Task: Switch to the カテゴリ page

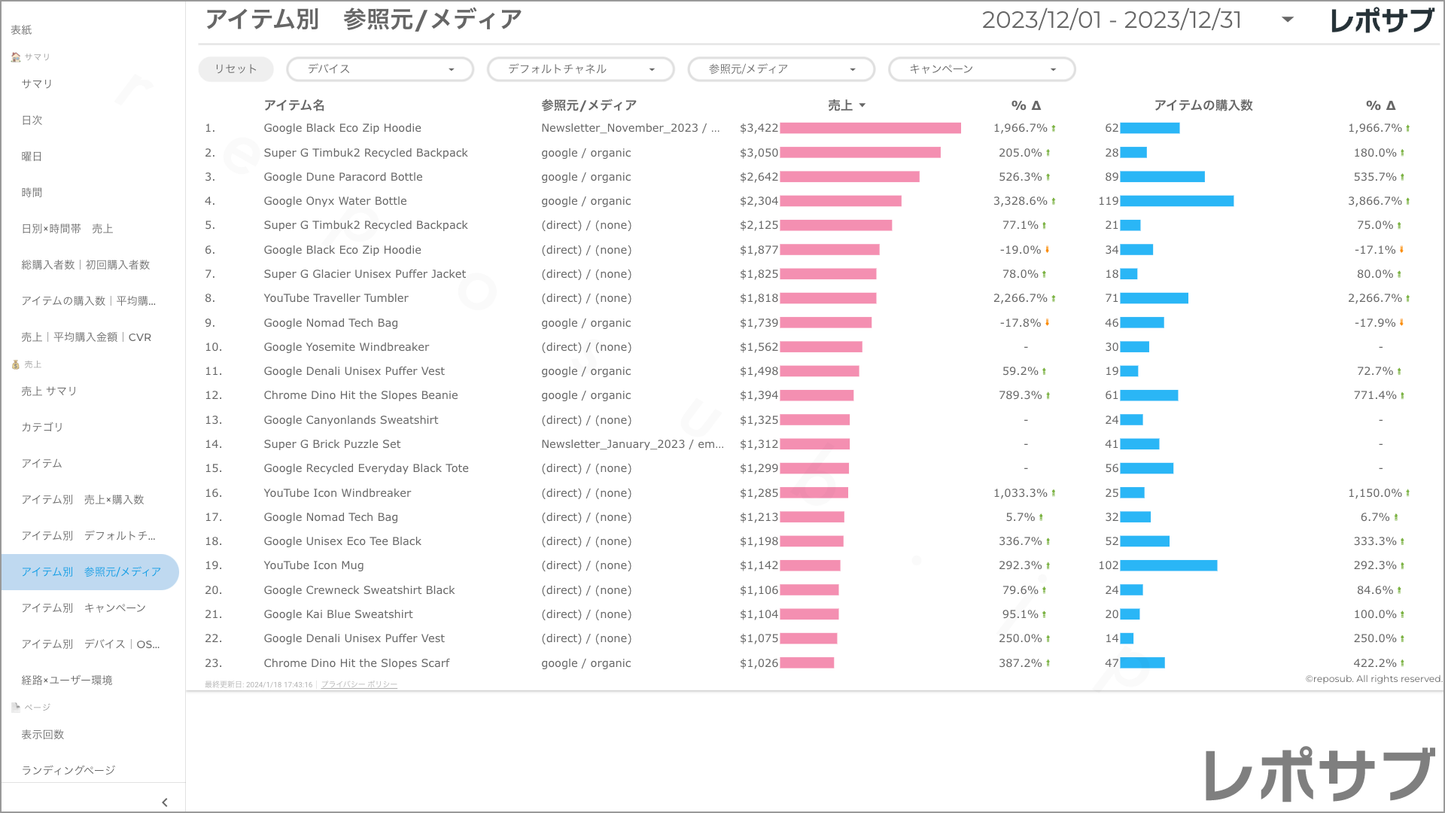Action: 42,427
